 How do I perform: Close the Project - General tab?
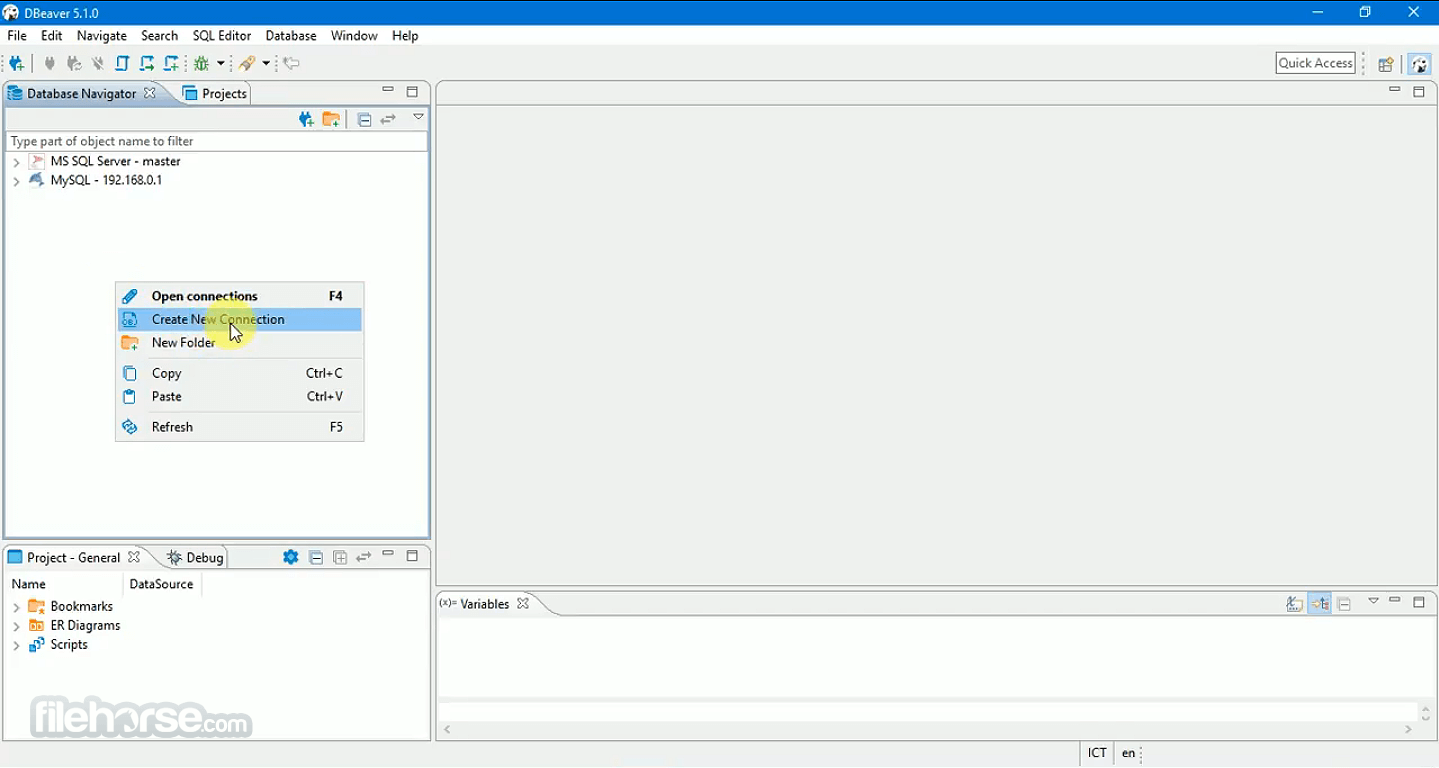134,557
